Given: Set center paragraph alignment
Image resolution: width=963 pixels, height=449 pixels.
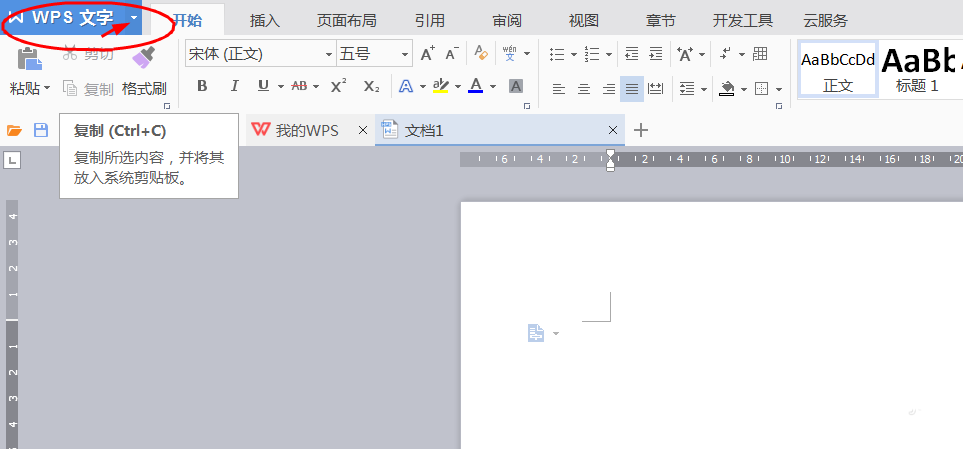Looking at the screenshot, I should click(x=583, y=90).
